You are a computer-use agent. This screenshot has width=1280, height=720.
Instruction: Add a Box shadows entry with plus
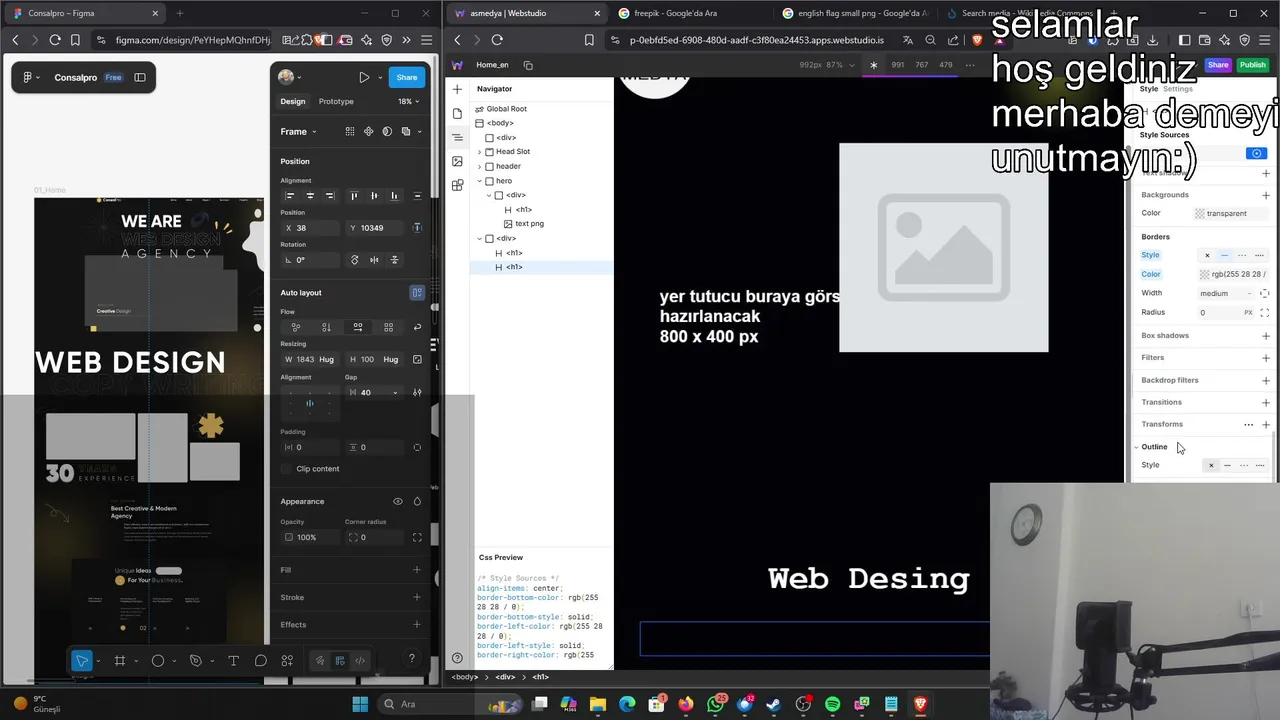coord(1266,336)
